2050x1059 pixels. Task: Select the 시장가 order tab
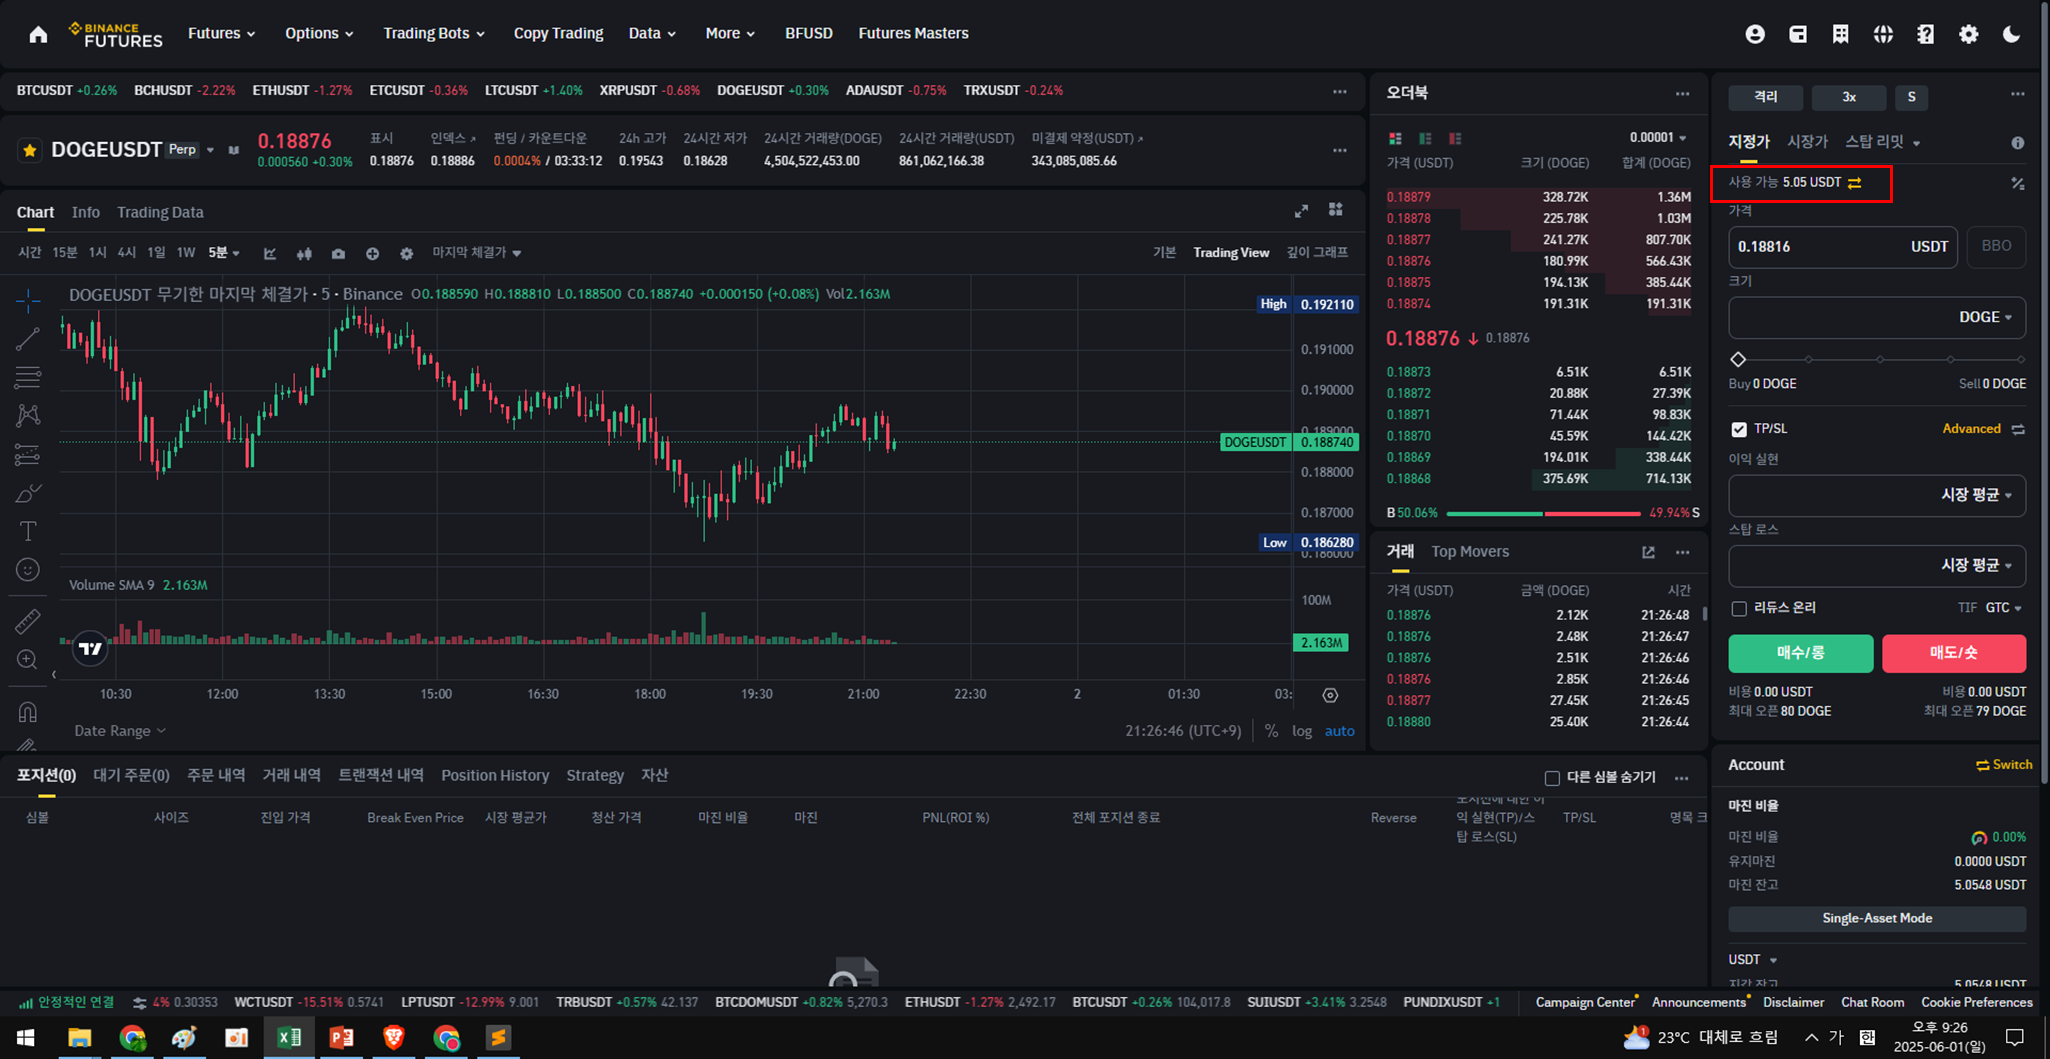coord(1806,142)
